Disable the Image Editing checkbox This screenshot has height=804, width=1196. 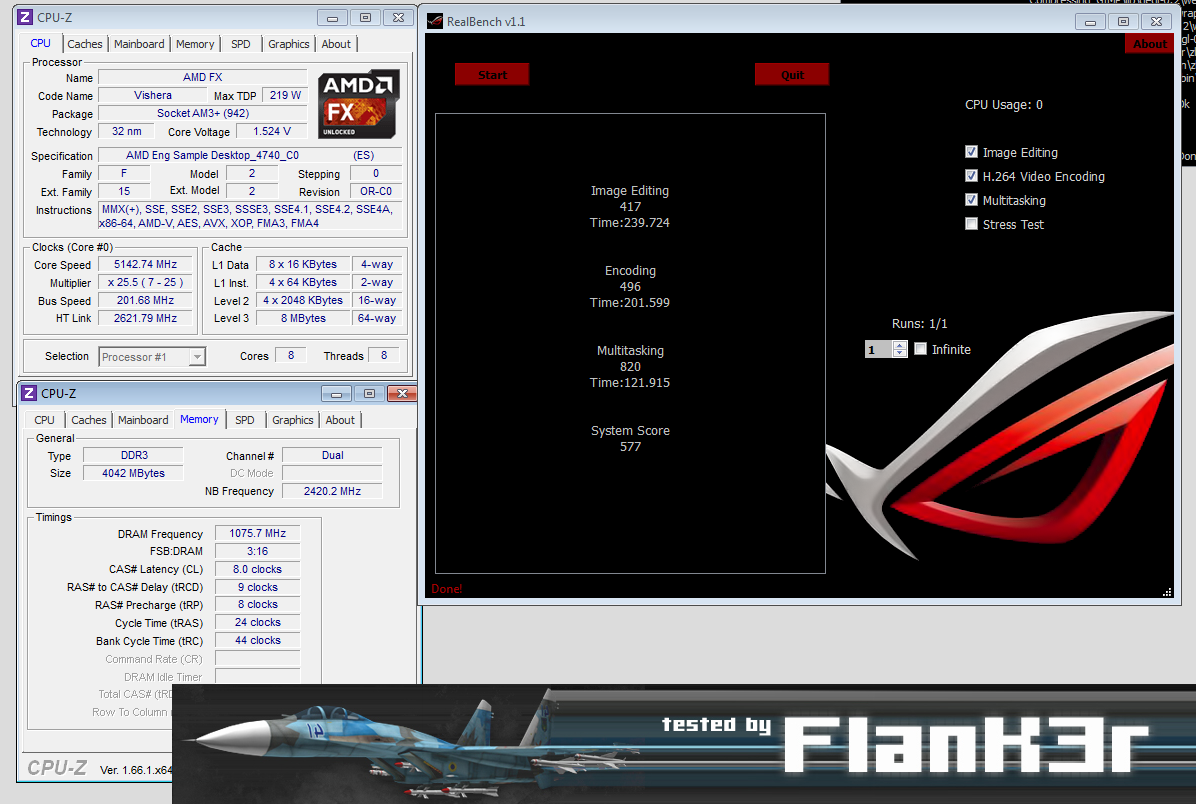coord(971,152)
